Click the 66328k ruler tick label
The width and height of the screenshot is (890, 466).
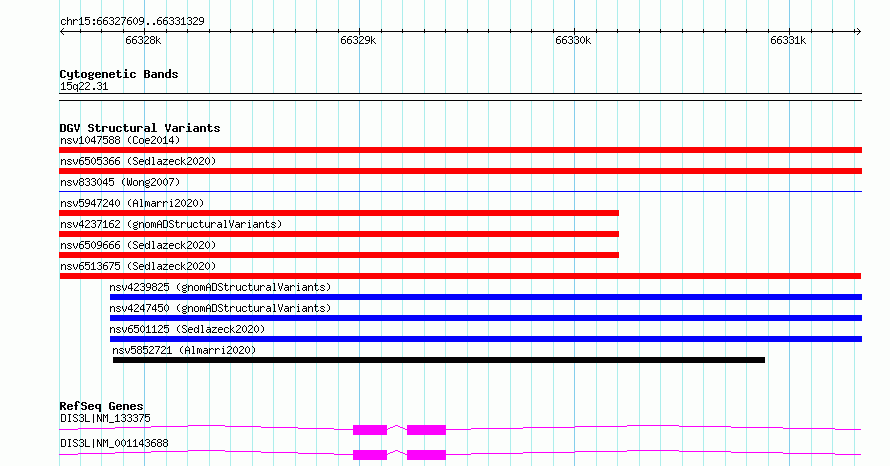[143, 40]
